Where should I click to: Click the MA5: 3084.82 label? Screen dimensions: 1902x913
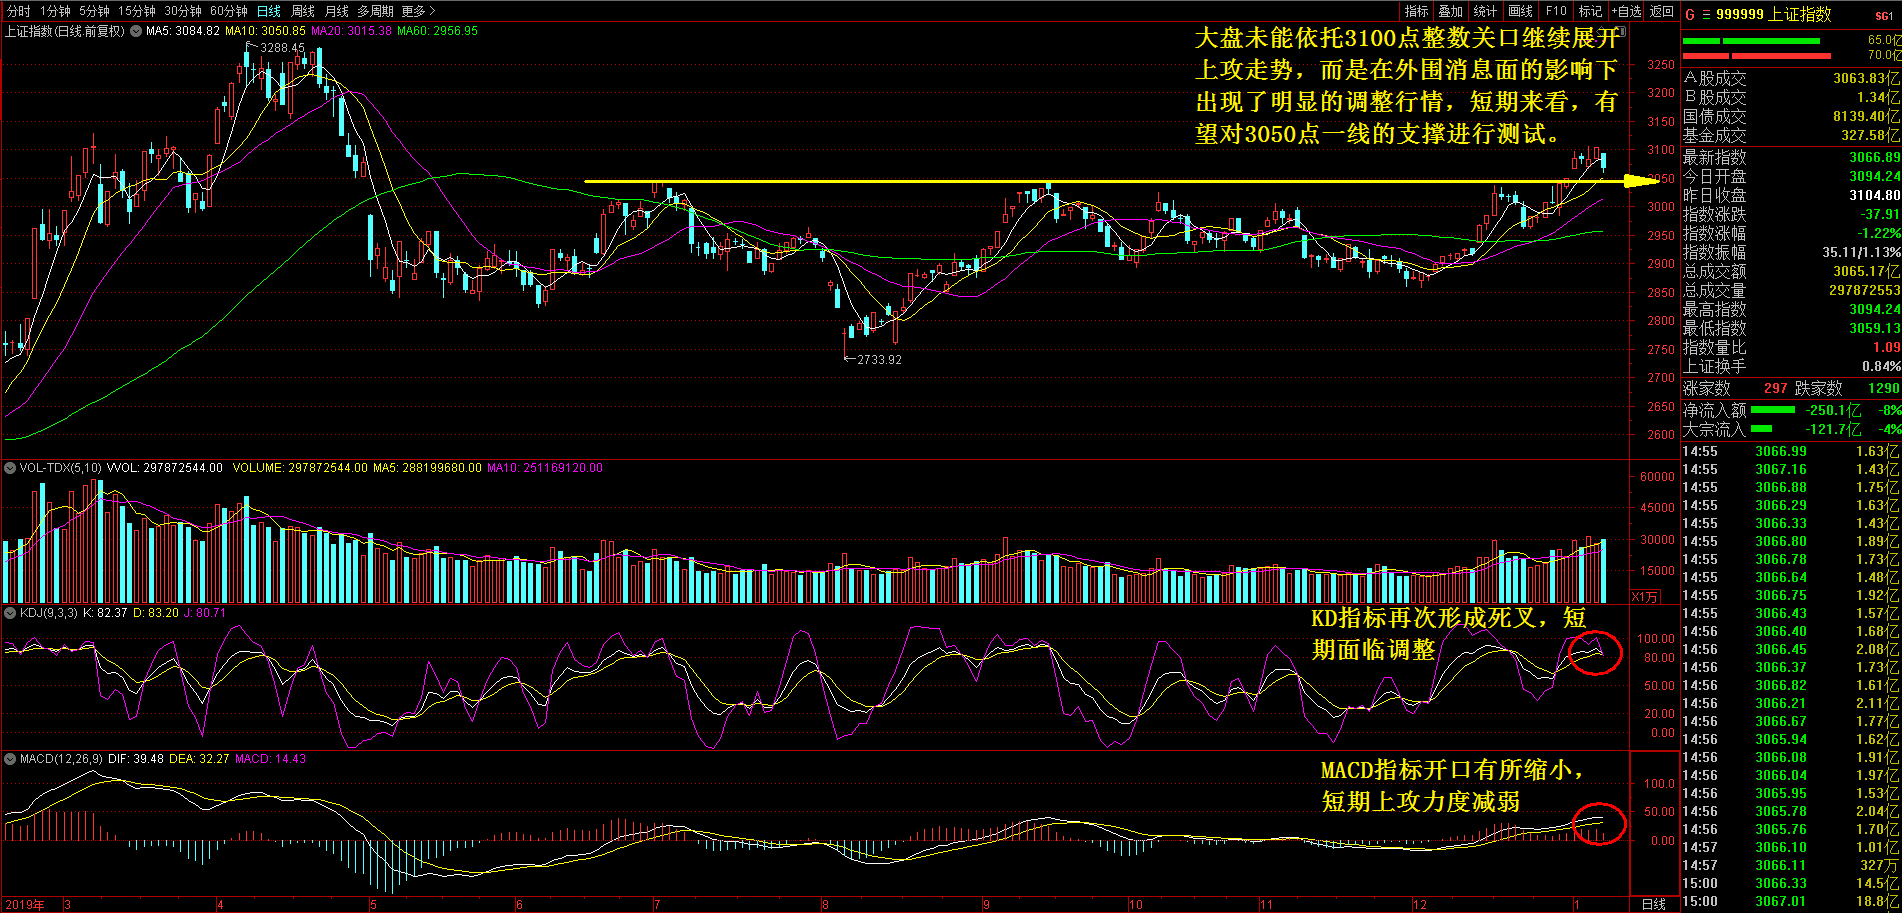click(182, 31)
